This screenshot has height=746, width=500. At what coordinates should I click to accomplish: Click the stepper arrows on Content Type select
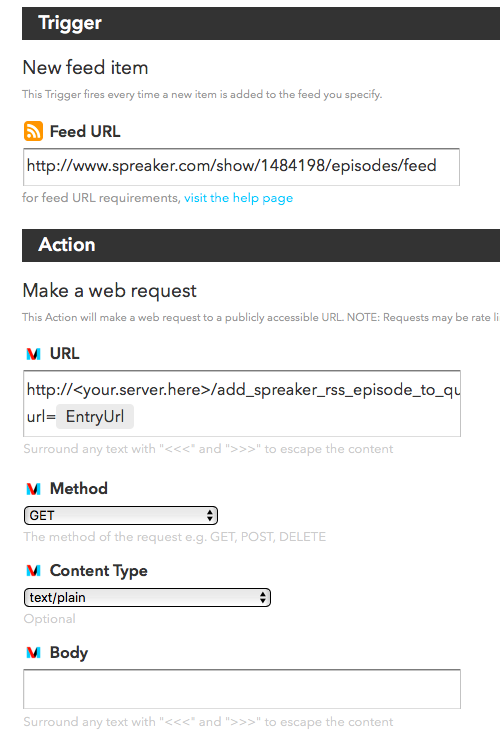(263, 598)
